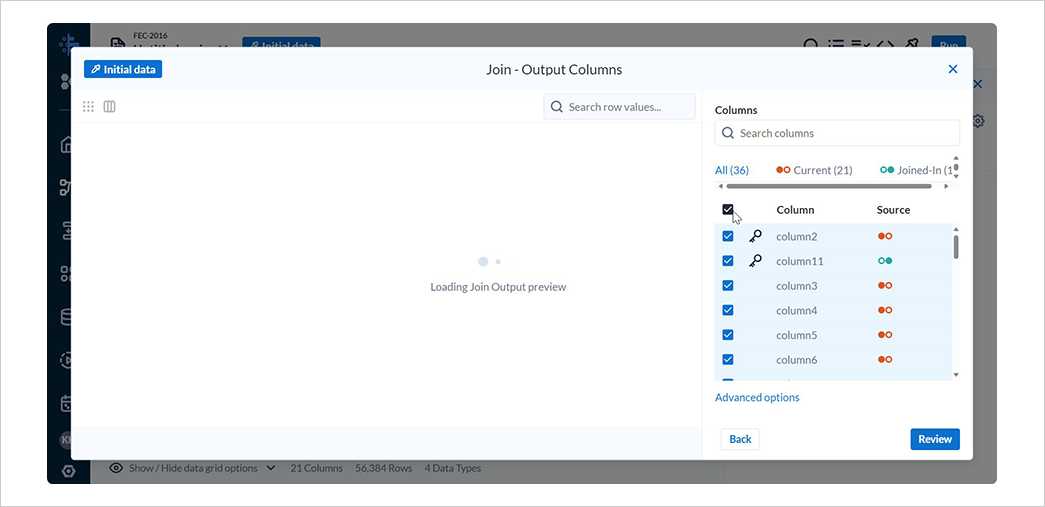Click the key icon beside column2
The width and height of the screenshot is (1045, 507).
(x=756, y=236)
